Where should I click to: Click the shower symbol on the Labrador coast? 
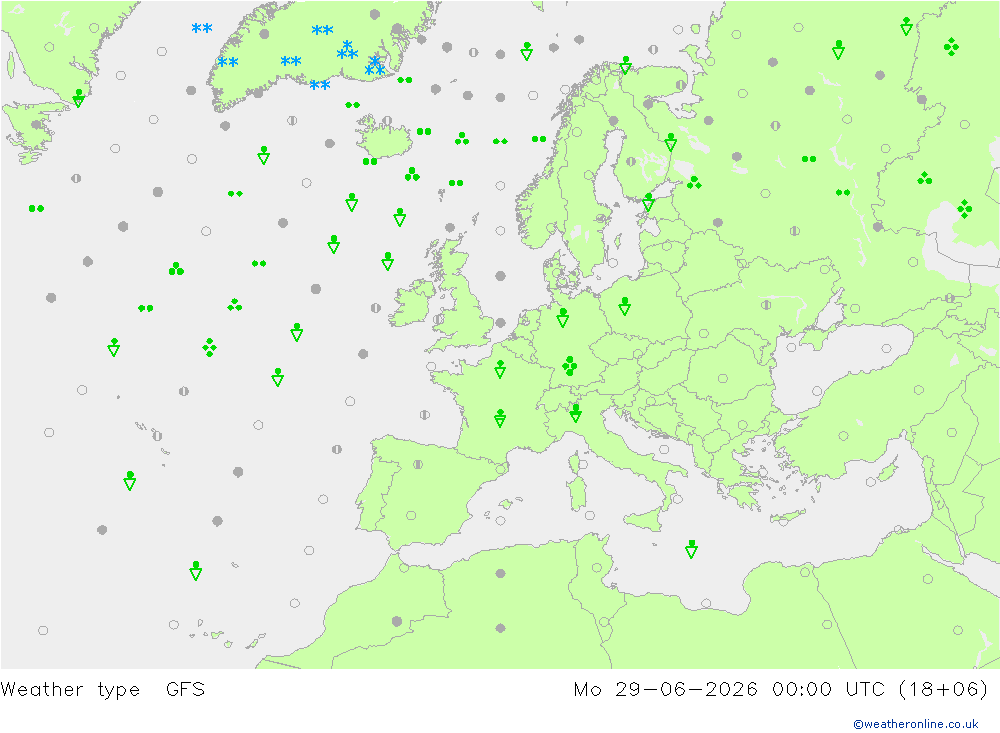click(78, 98)
